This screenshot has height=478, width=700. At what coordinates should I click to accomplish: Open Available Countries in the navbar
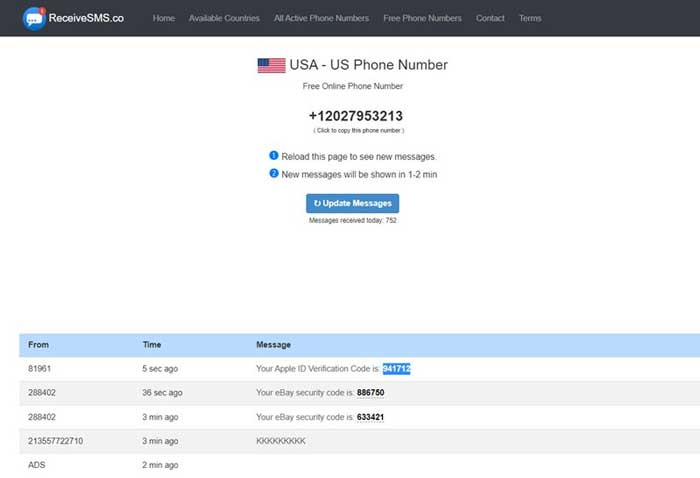(224, 18)
